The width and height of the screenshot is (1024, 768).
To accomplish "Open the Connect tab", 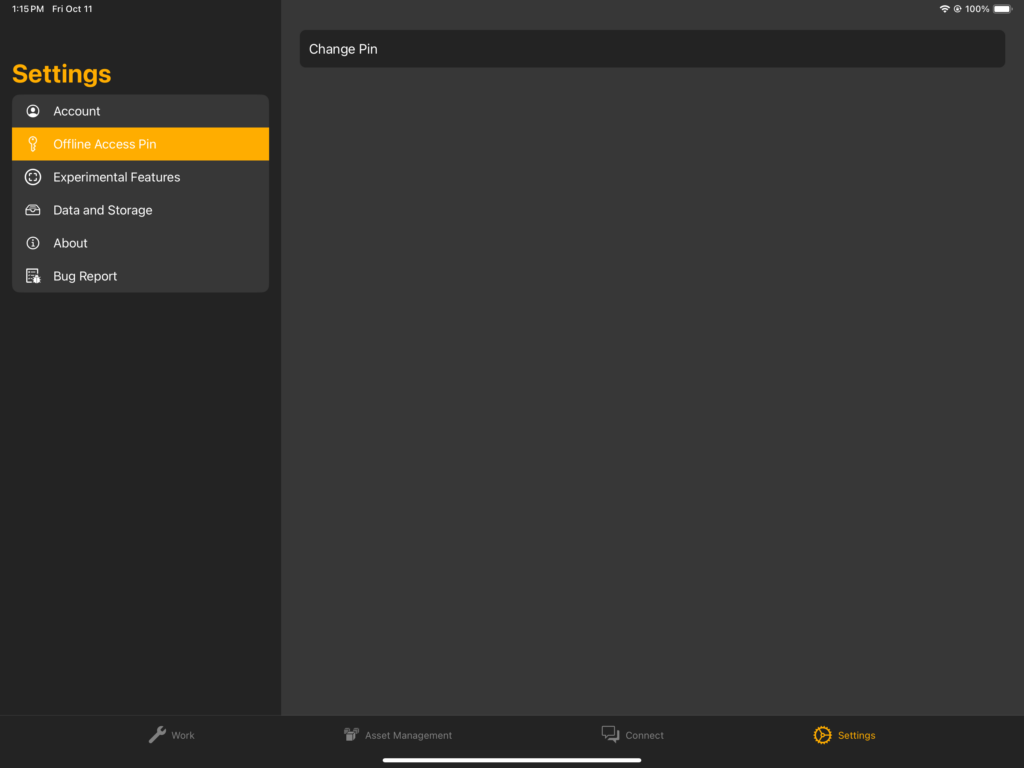I will click(633, 734).
